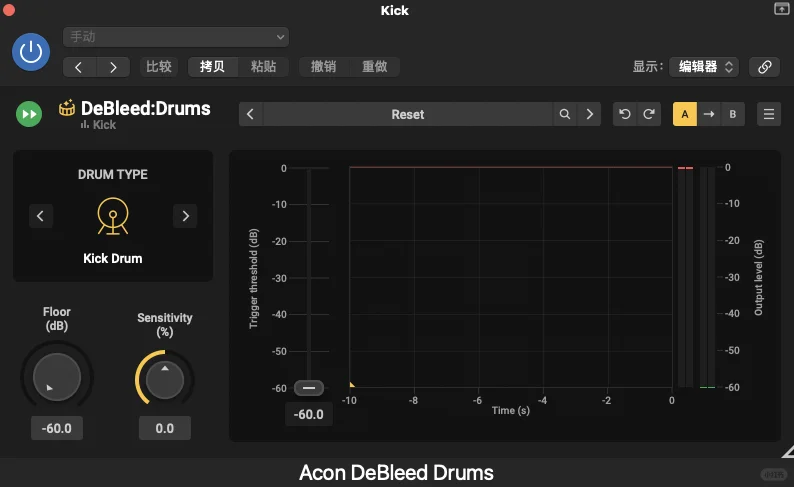The height and width of the screenshot is (487, 794).
Task: Click the 比较 compare button
Action: 159,67
